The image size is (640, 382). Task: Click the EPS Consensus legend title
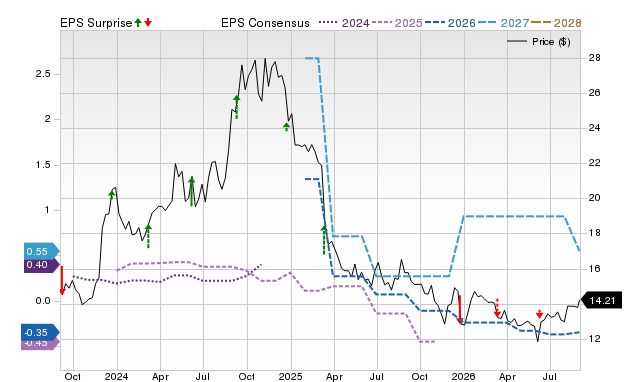coord(265,23)
